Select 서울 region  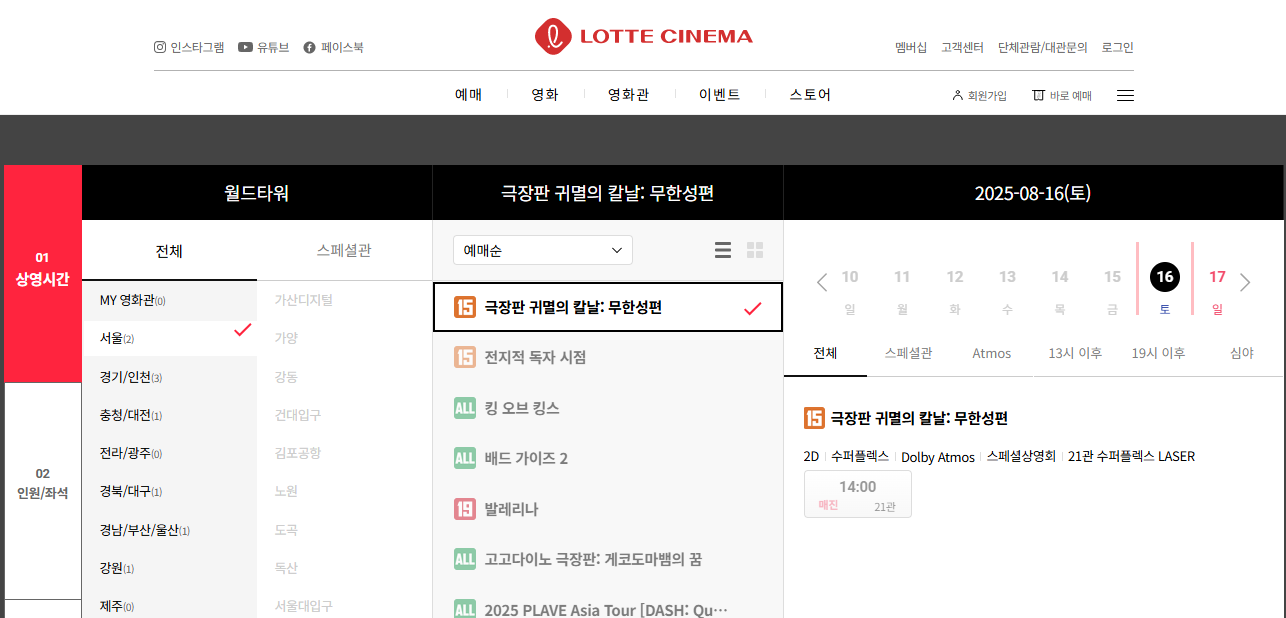click(169, 338)
